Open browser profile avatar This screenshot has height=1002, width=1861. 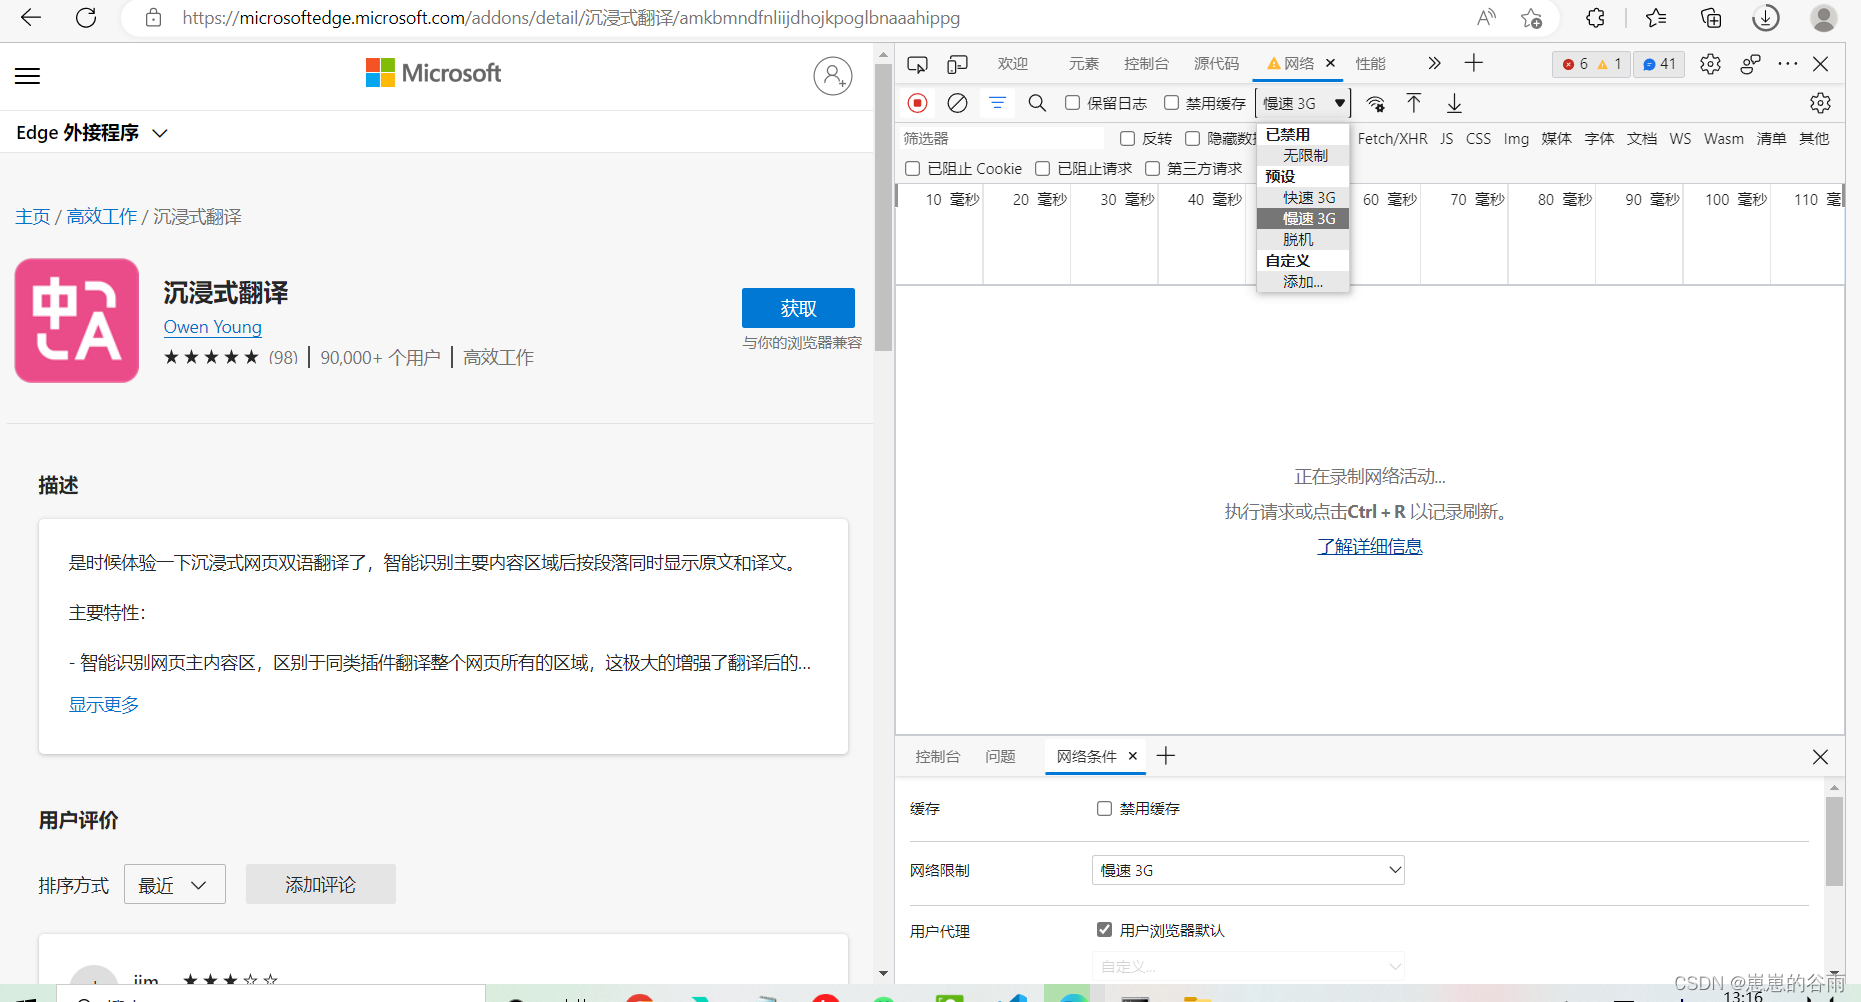[1824, 18]
